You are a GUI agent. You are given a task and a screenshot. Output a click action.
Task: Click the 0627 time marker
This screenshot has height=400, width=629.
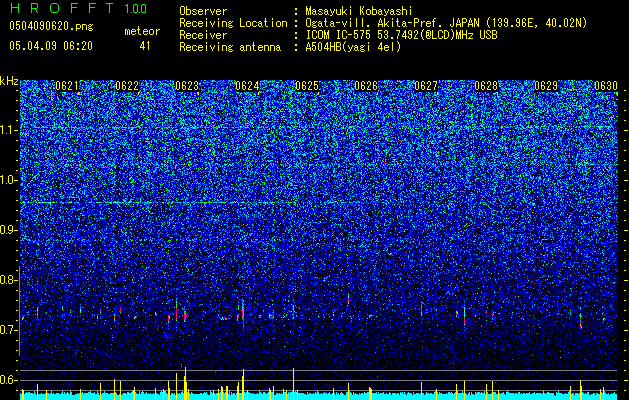426,86
